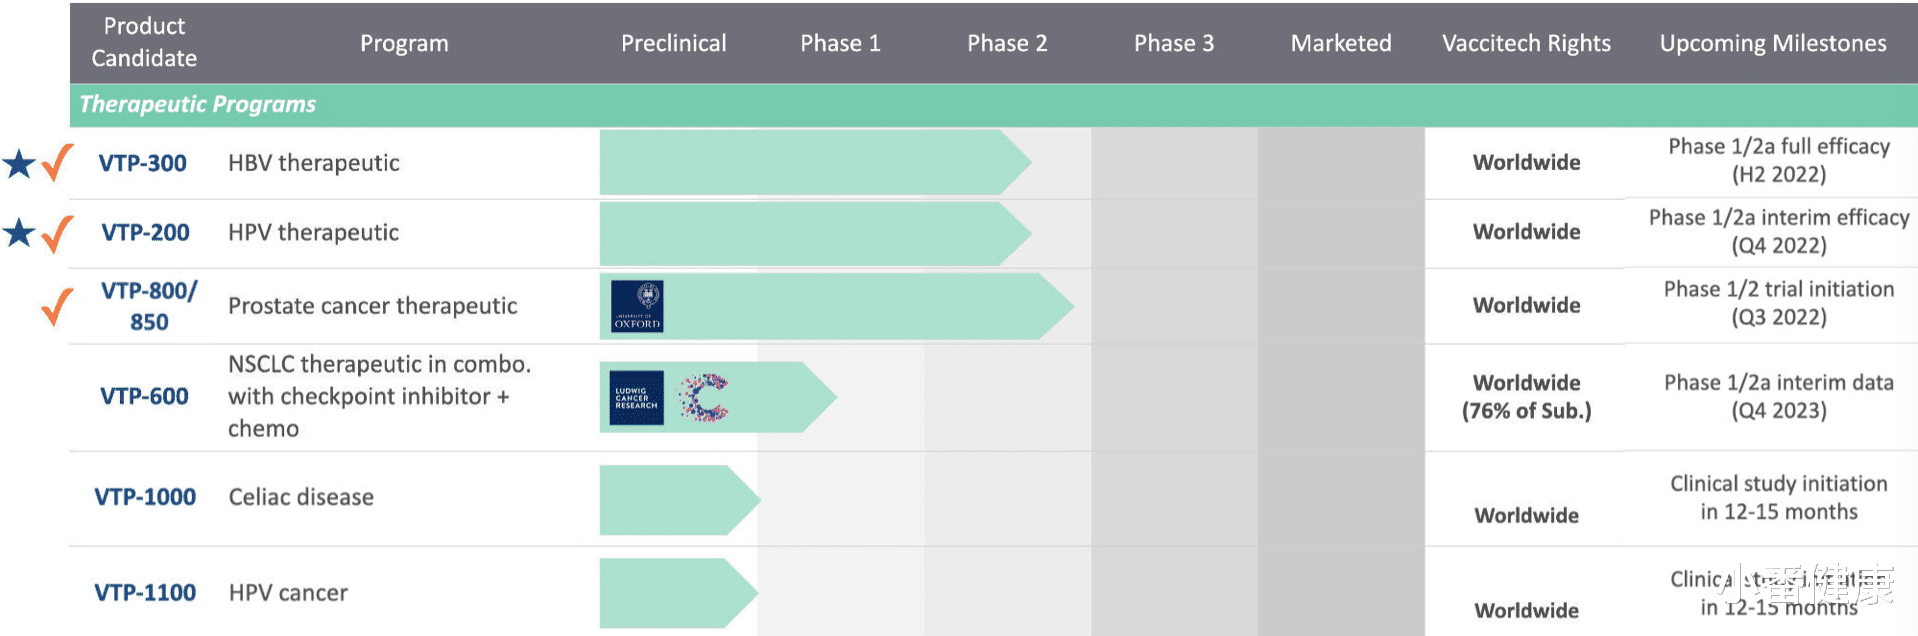
Task: Click the Prostate cancer therapeutic program text
Action: (372, 306)
